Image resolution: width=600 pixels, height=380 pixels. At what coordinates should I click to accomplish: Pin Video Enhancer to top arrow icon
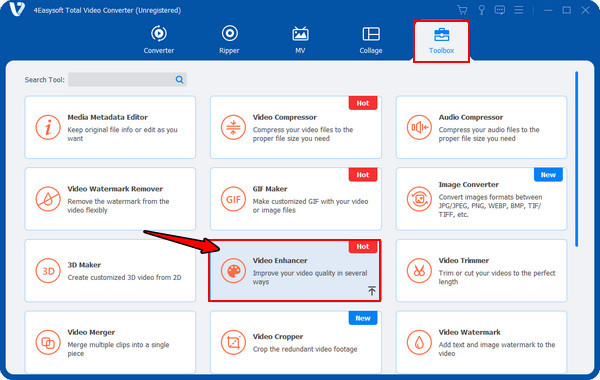(372, 290)
